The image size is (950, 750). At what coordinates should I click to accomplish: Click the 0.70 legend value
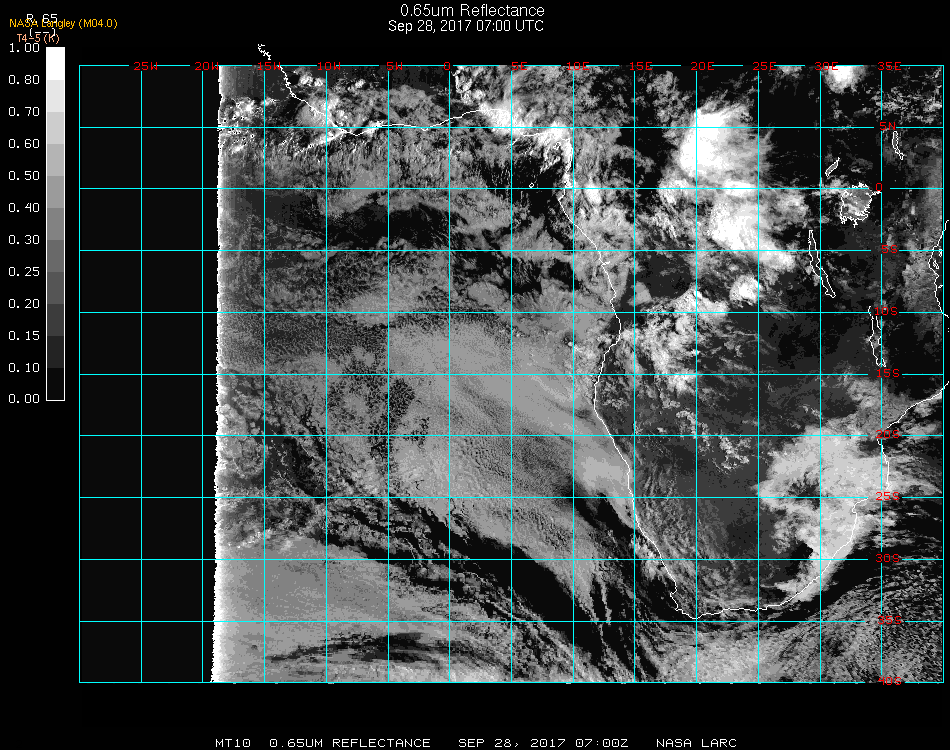pos(24,112)
